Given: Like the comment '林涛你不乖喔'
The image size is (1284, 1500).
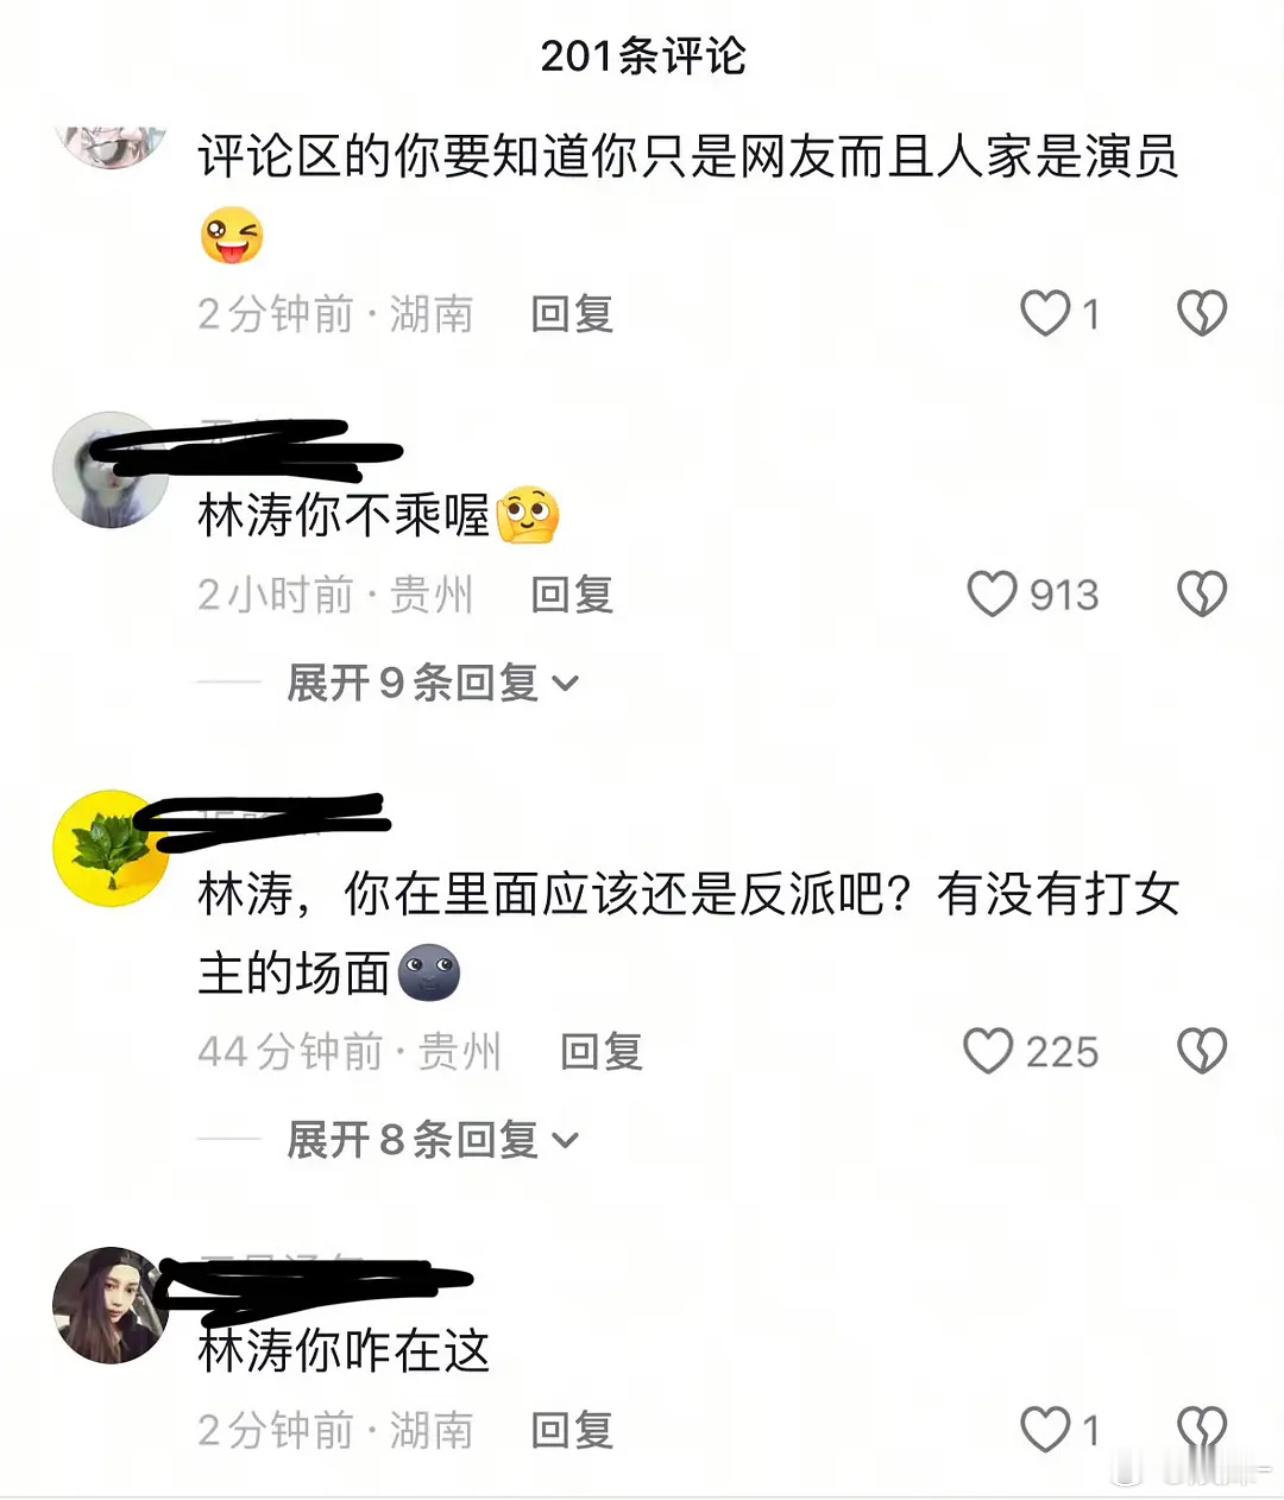Looking at the screenshot, I should (x=991, y=594).
